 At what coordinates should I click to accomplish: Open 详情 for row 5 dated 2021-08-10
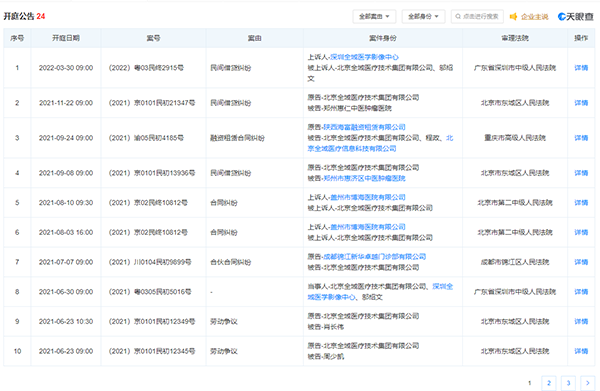(x=581, y=202)
